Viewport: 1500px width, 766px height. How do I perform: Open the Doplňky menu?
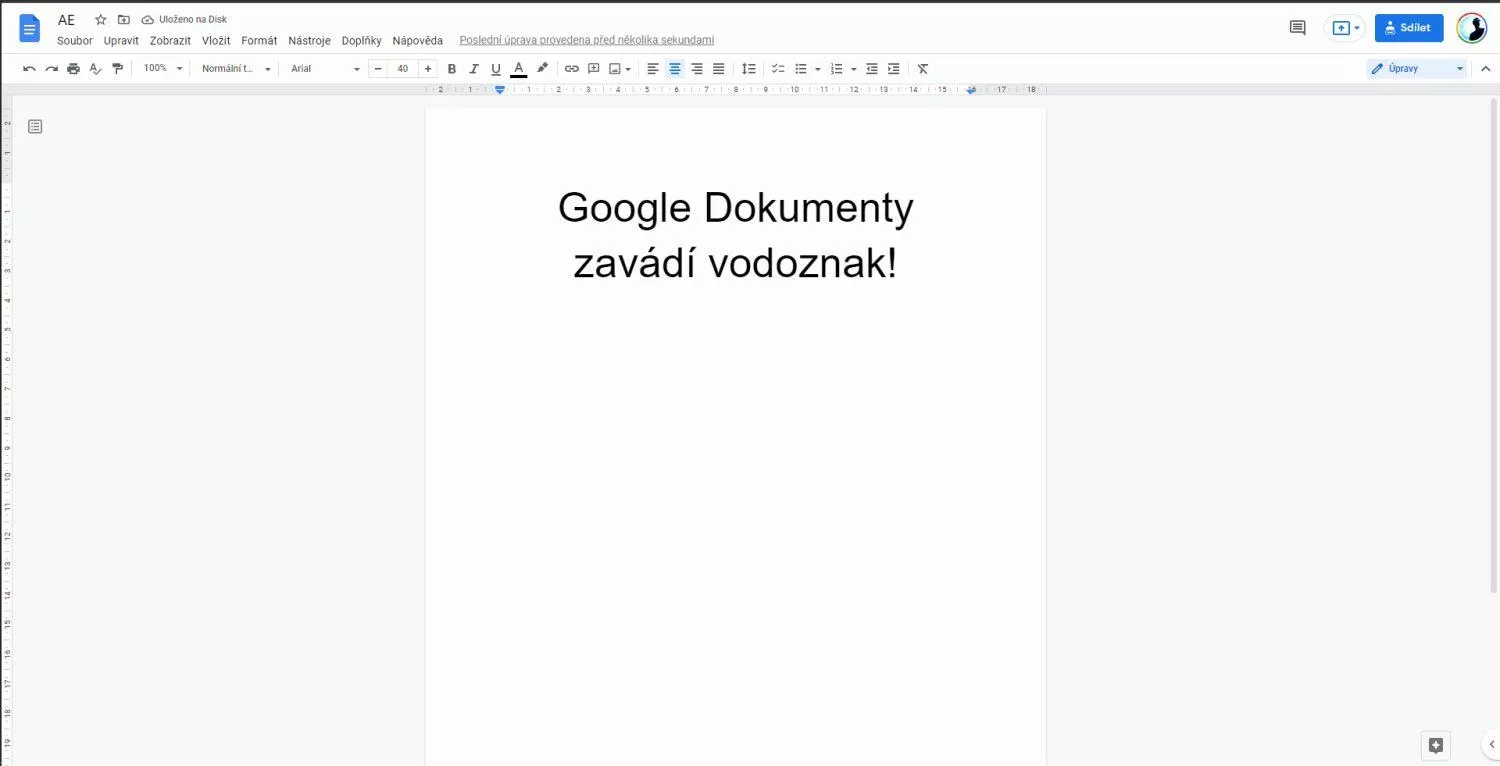pos(361,41)
